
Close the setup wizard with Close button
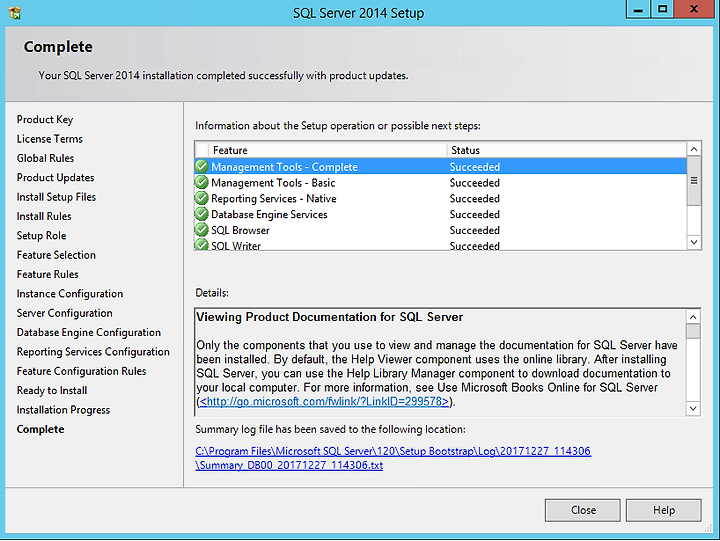point(583,510)
